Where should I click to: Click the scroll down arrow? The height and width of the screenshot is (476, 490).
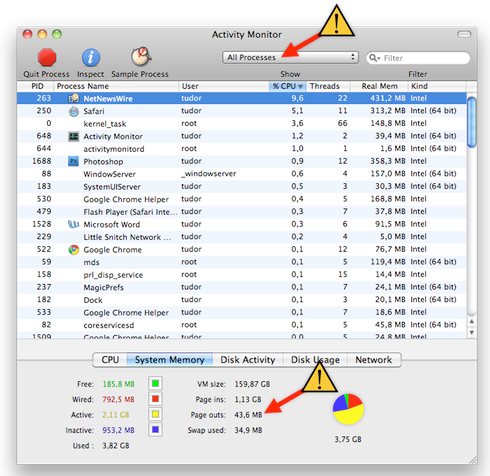[471, 333]
